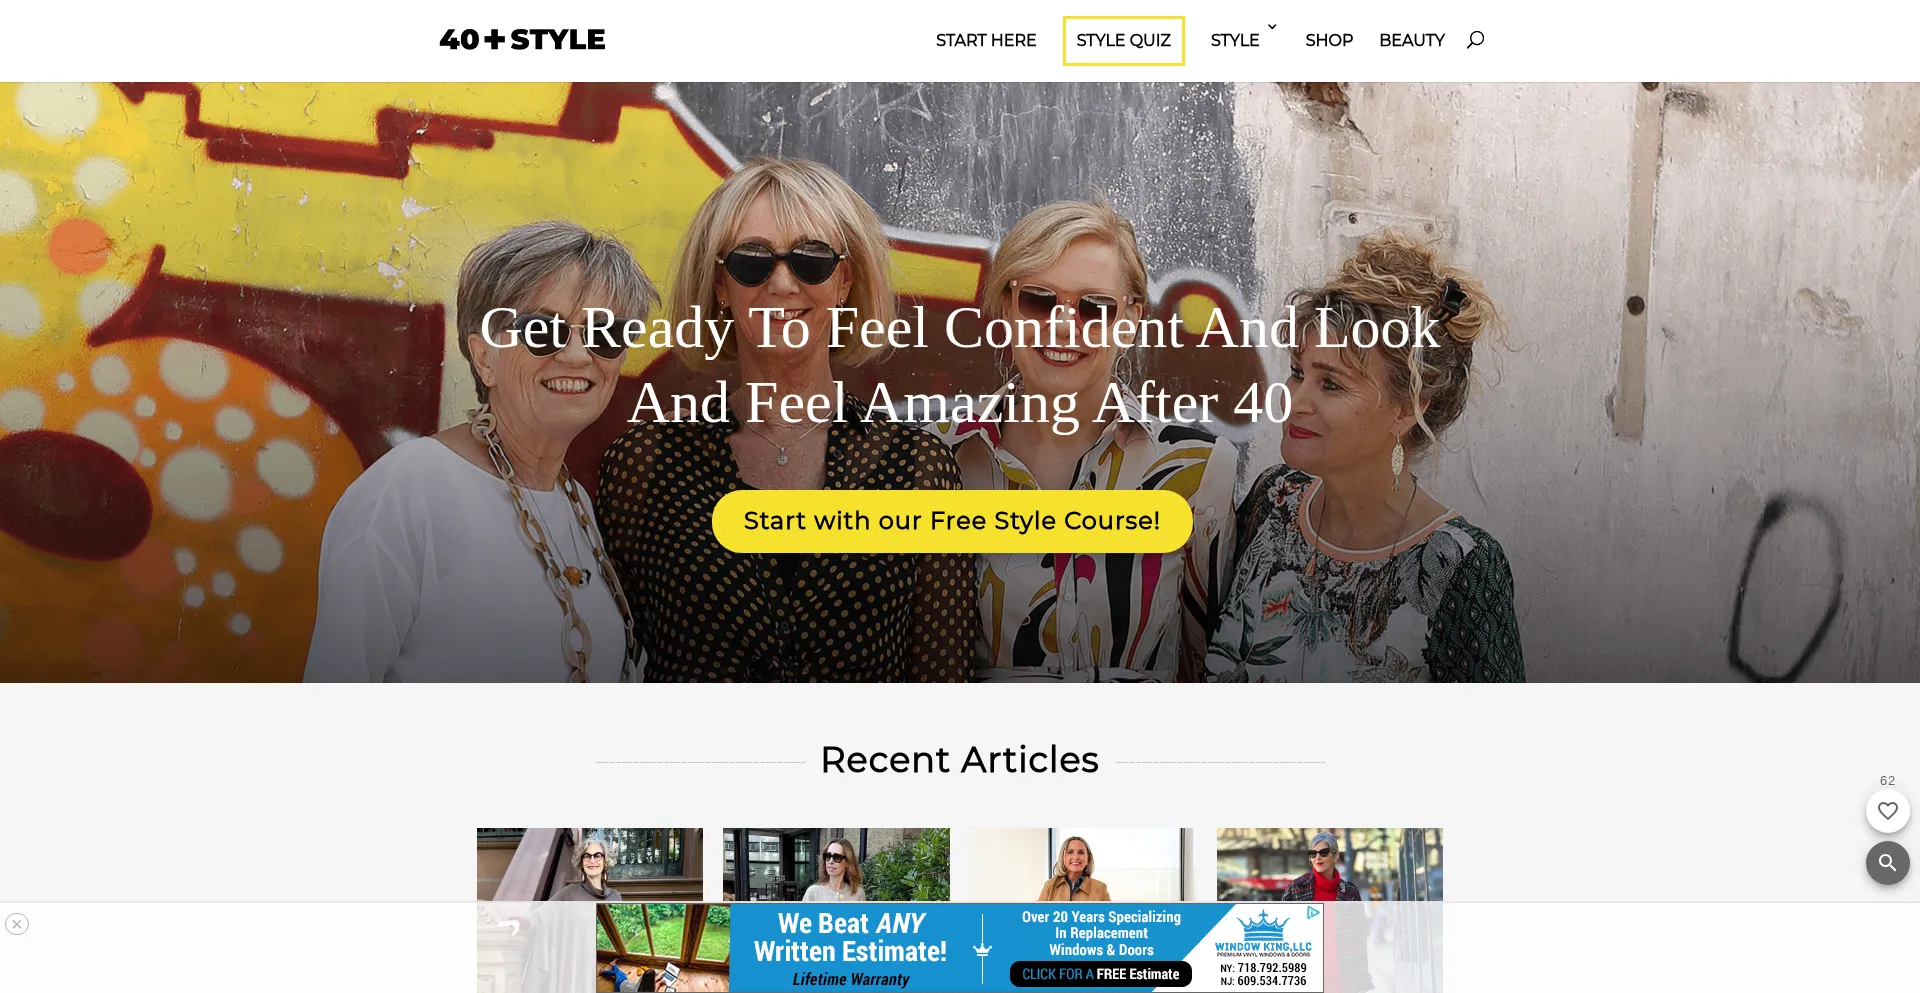Open fourth recent article with red scarf
1920x993 pixels.
coord(1330,864)
